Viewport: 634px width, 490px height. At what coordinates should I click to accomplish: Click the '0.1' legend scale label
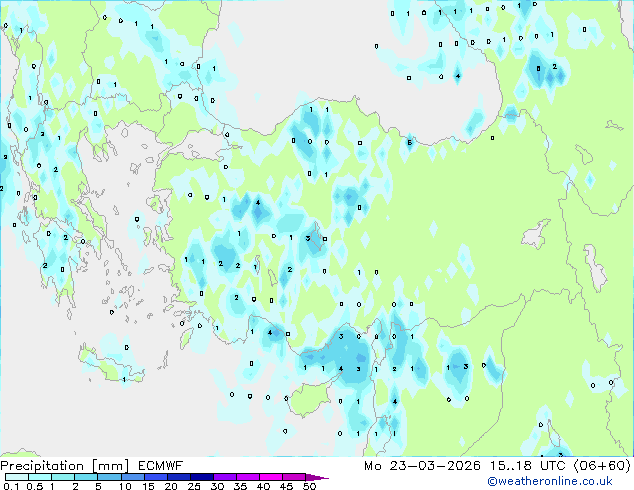[x=11, y=486]
